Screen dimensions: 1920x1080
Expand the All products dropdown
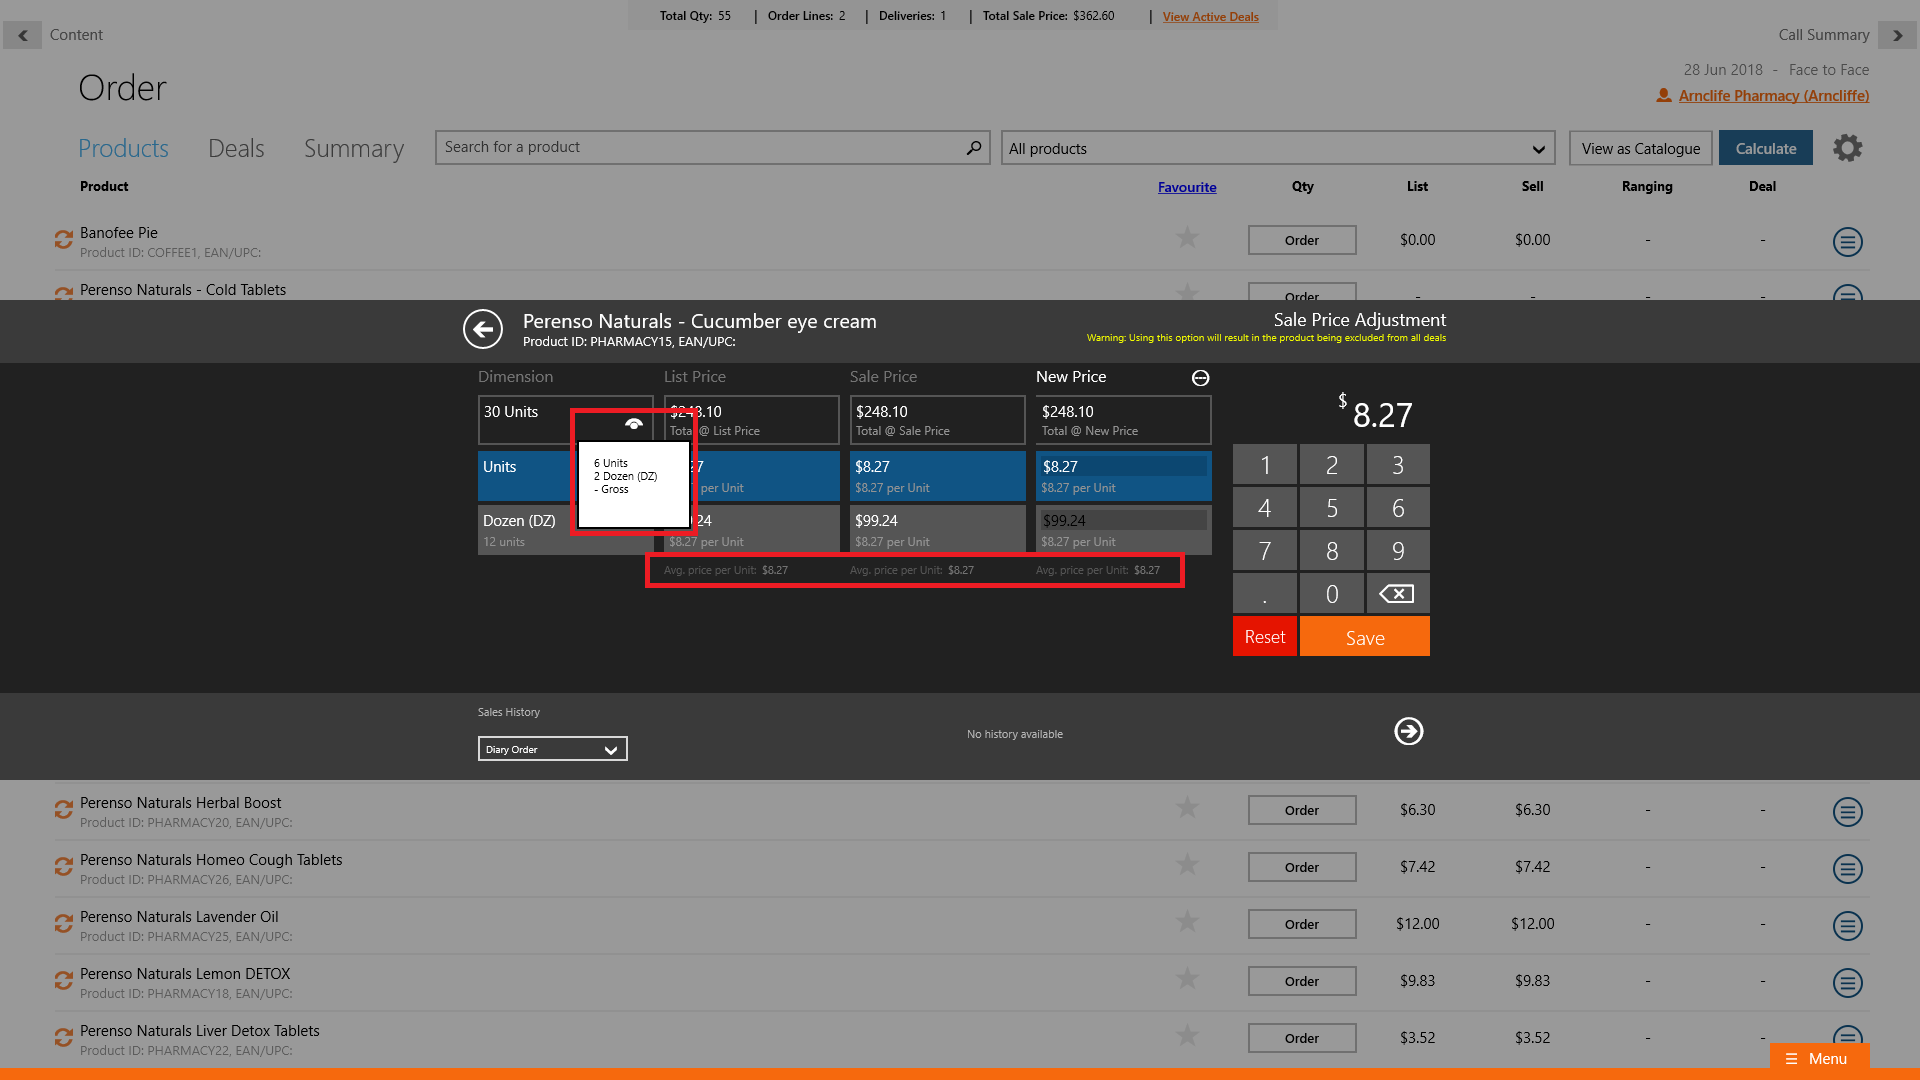1277,149
